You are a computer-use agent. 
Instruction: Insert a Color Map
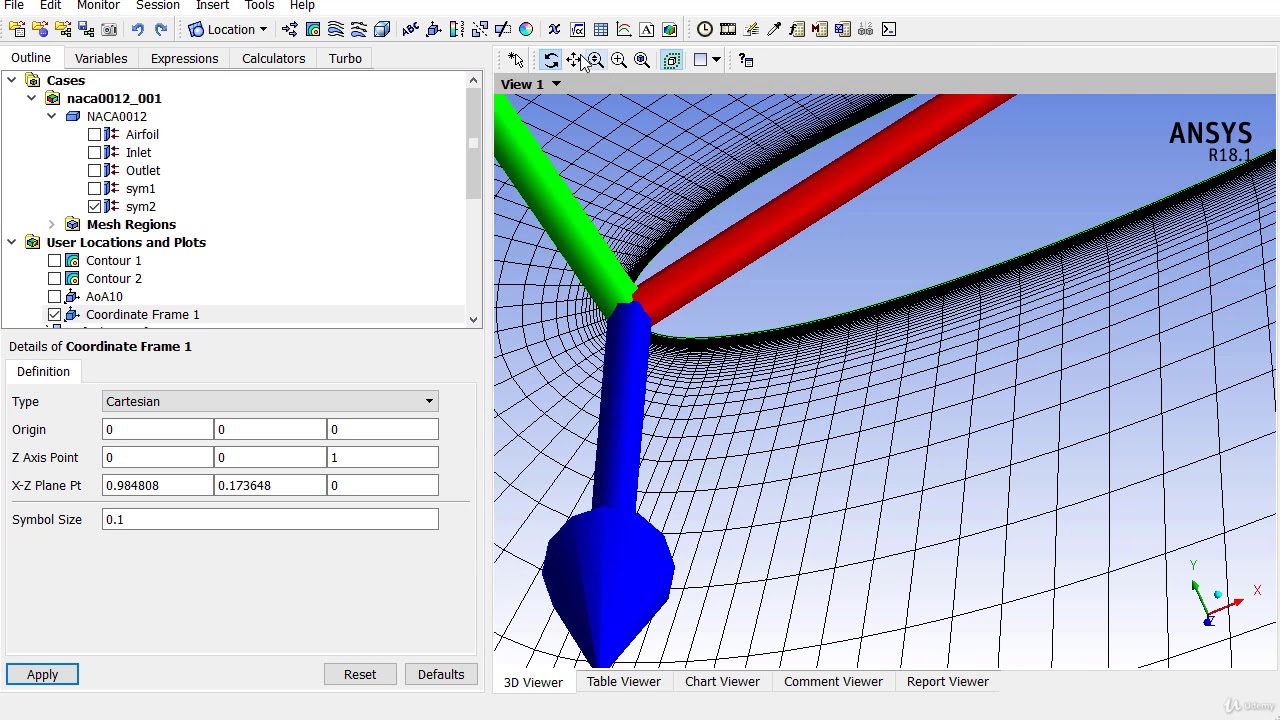[x=526, y=29]
